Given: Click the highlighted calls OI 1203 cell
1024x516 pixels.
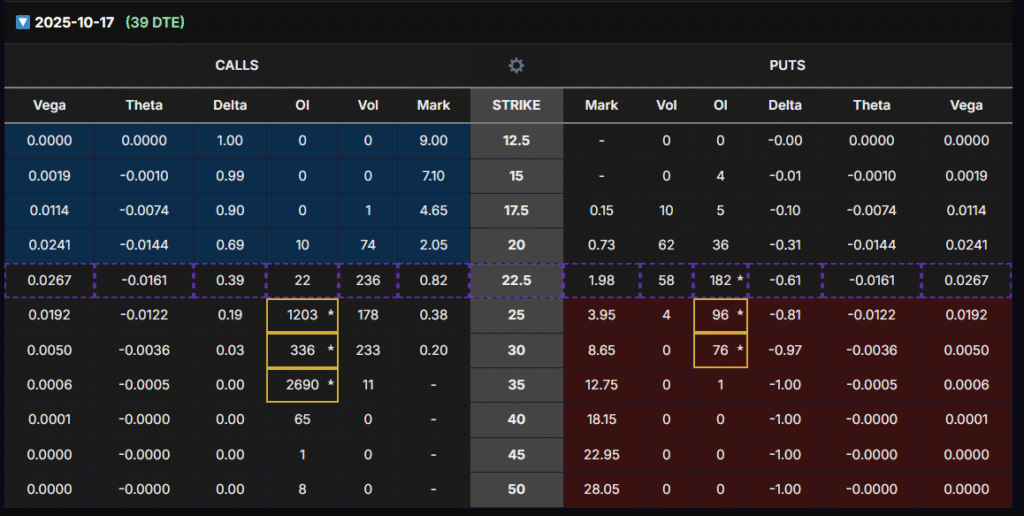Looking at the screenshot, I should click(302, 315).
